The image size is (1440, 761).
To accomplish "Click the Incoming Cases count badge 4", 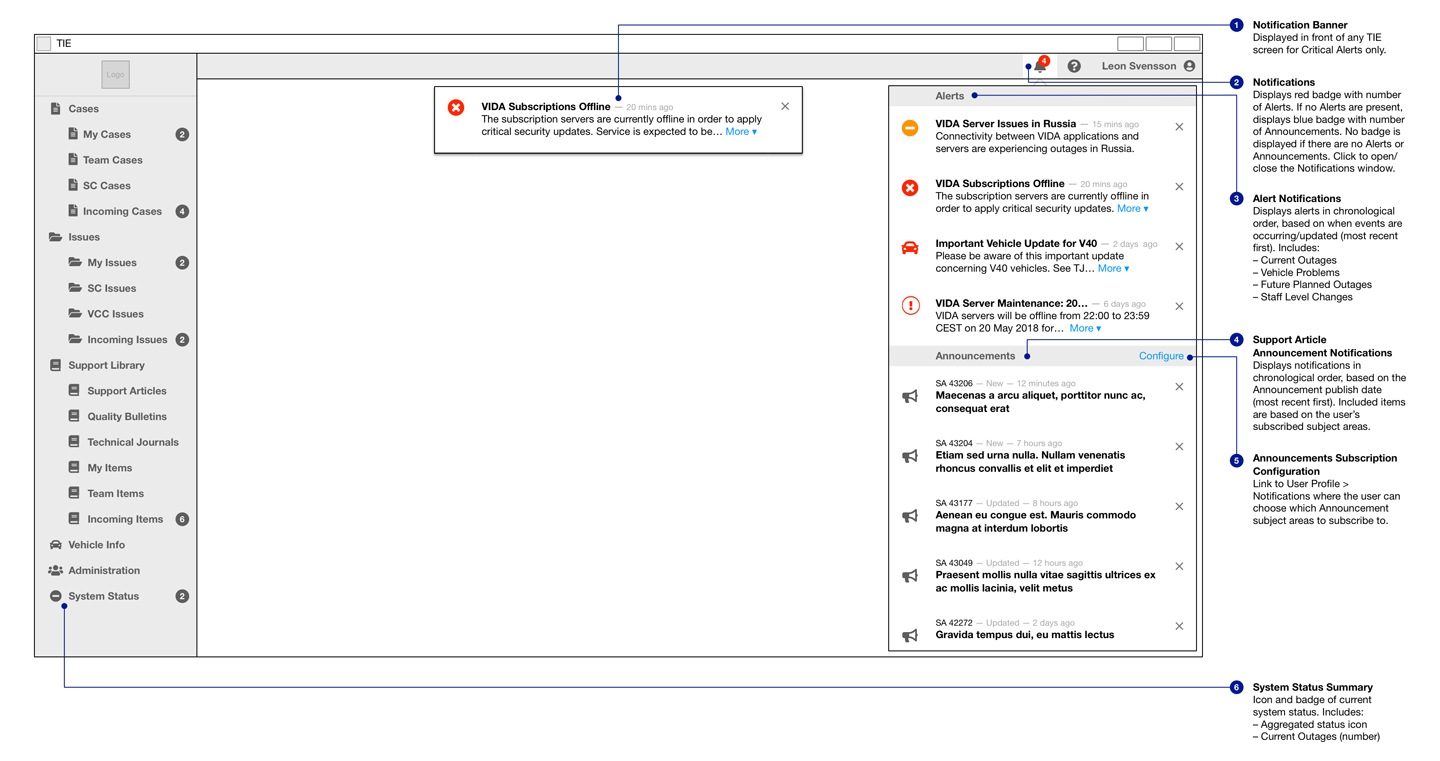I will [x=182, y=211].
